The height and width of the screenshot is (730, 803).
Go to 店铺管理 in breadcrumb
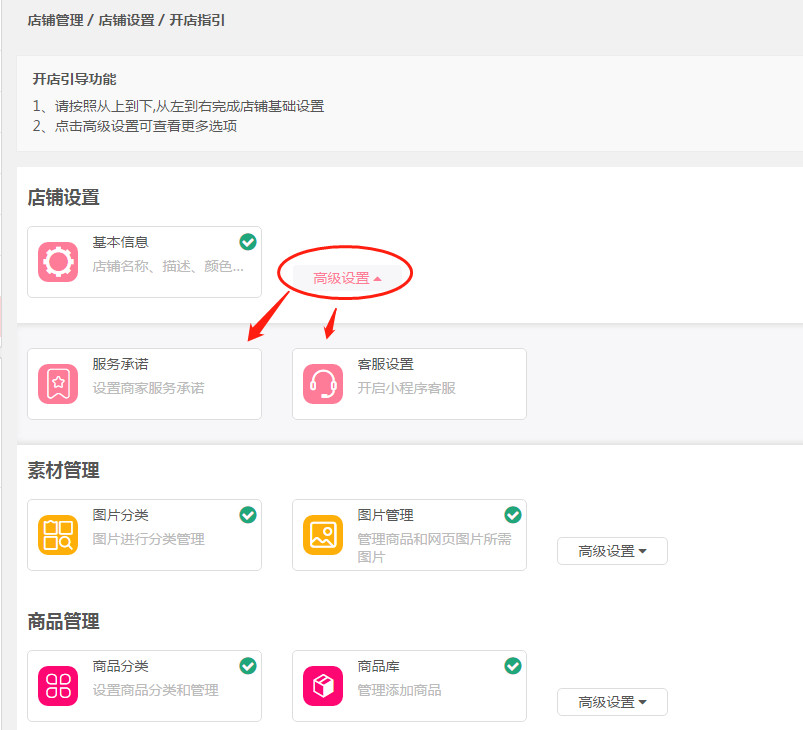(x=55, y=20)
